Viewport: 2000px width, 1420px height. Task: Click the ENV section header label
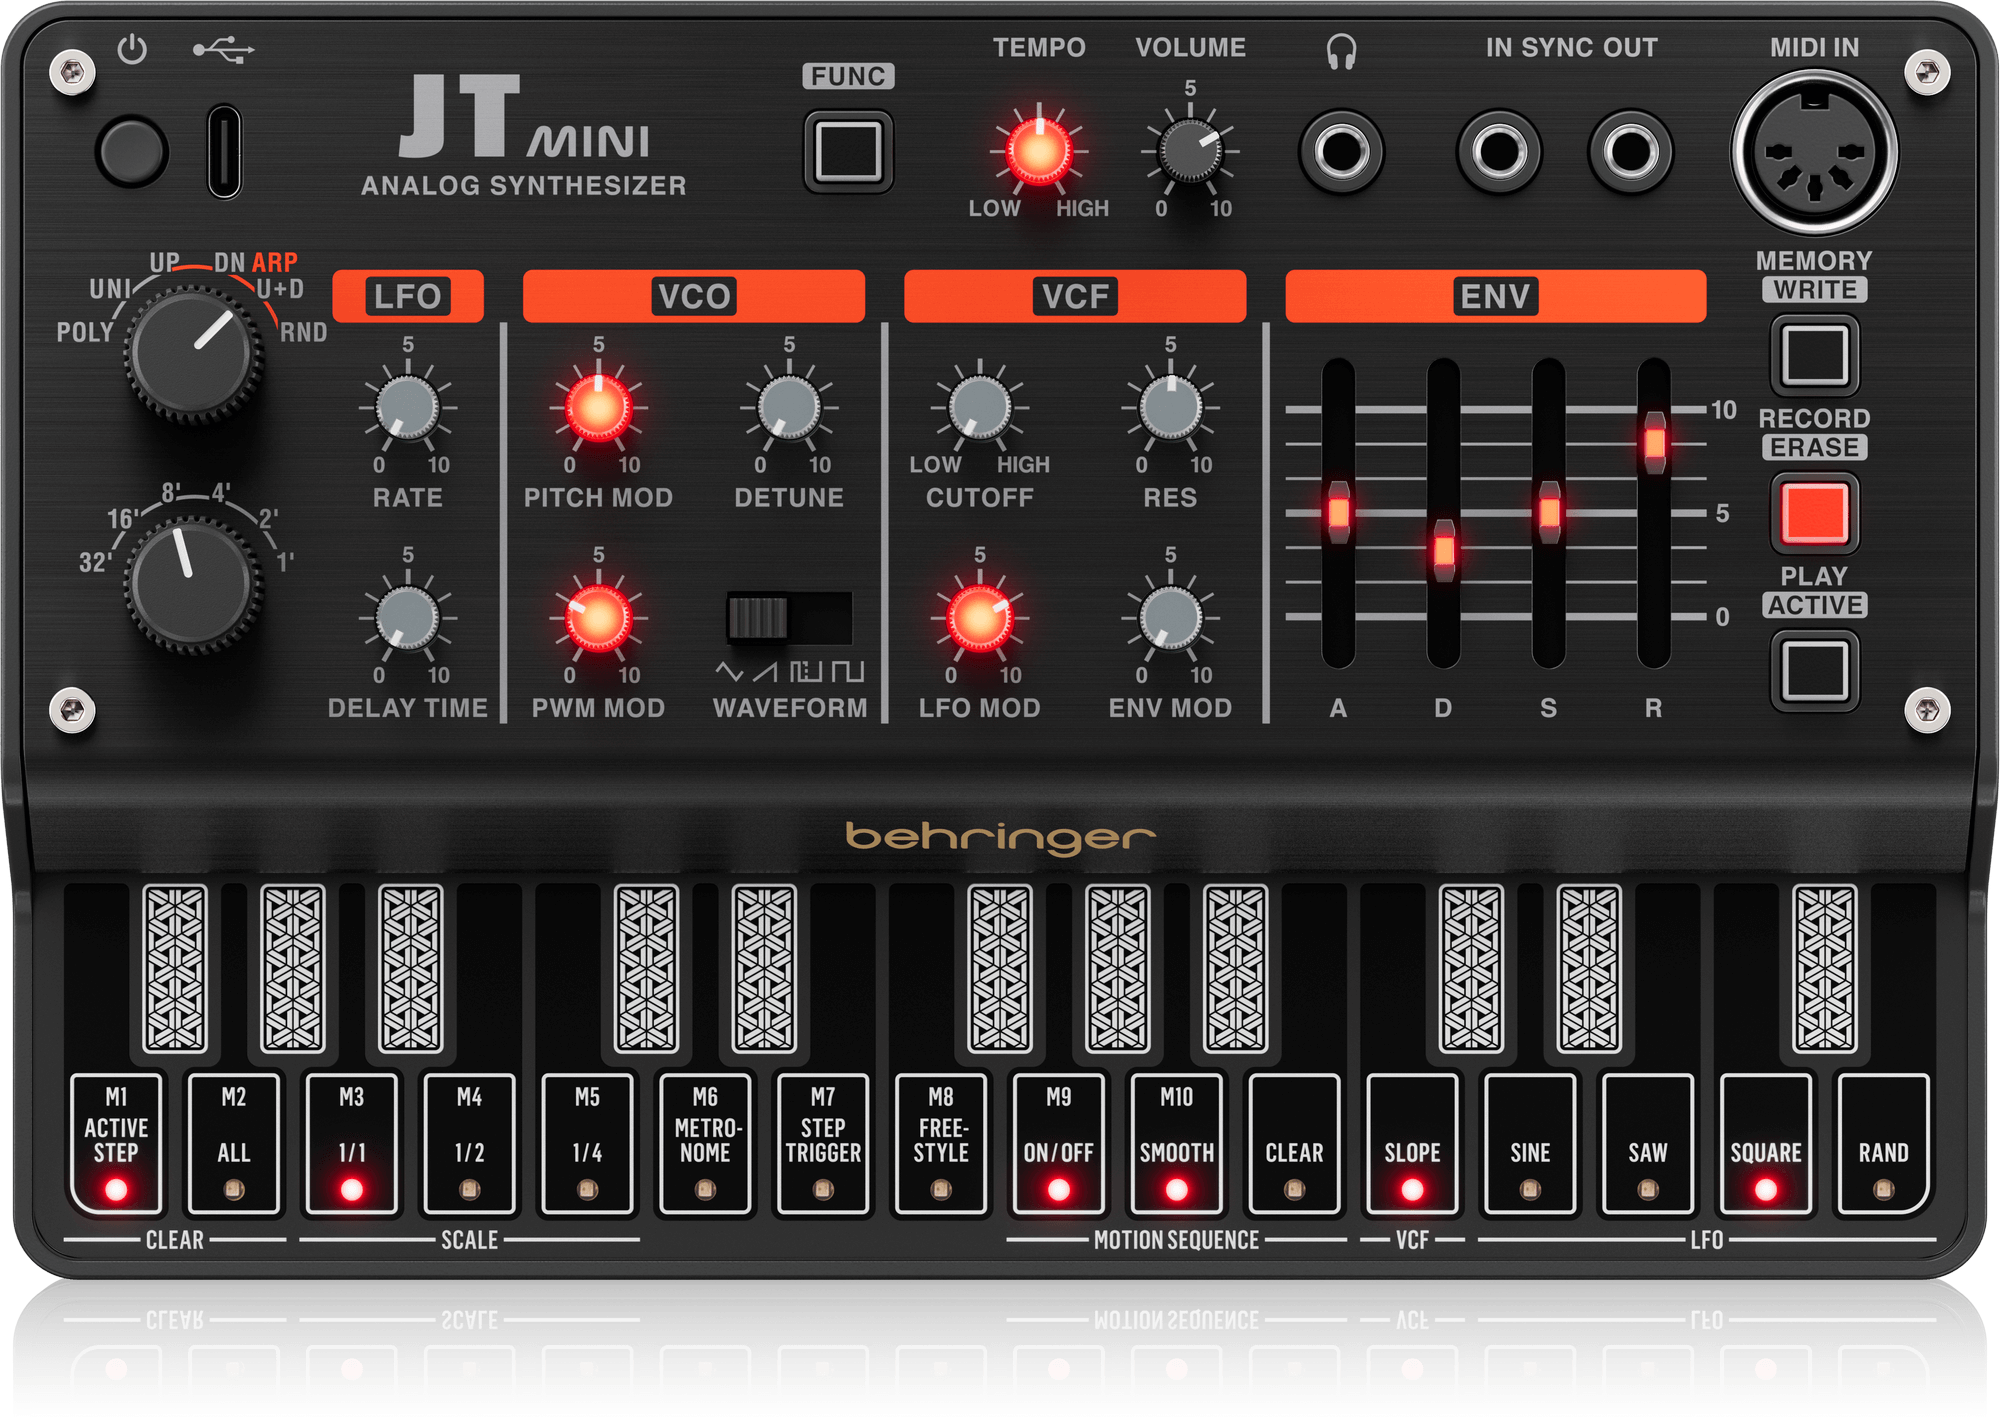tap(1495, 296)
